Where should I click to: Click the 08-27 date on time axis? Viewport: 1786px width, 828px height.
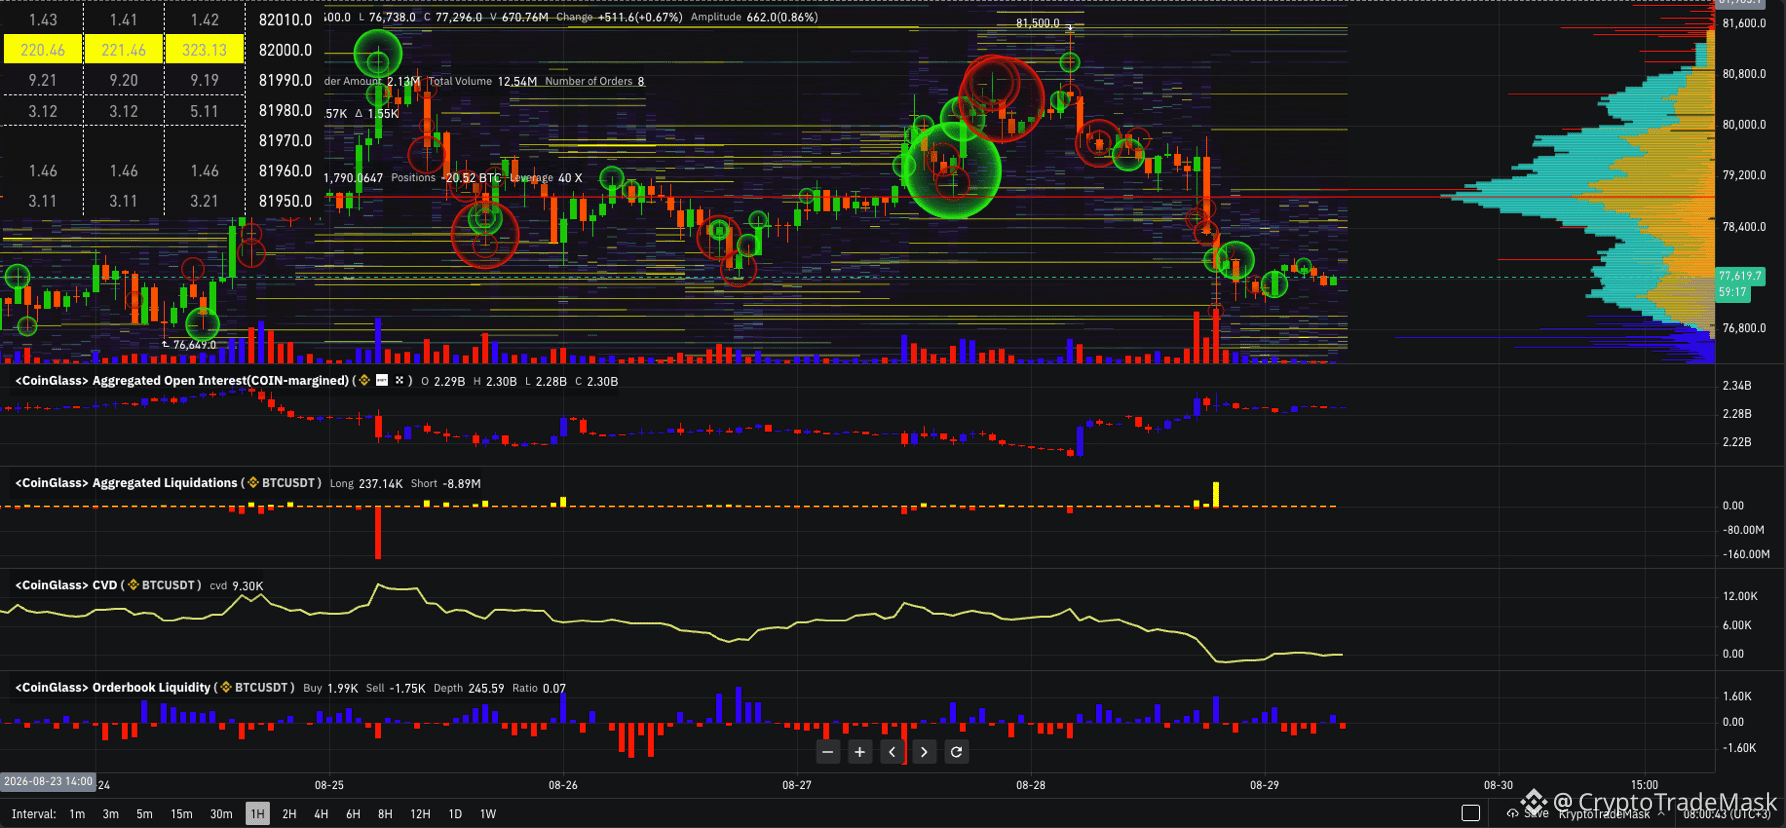[797, 785]
